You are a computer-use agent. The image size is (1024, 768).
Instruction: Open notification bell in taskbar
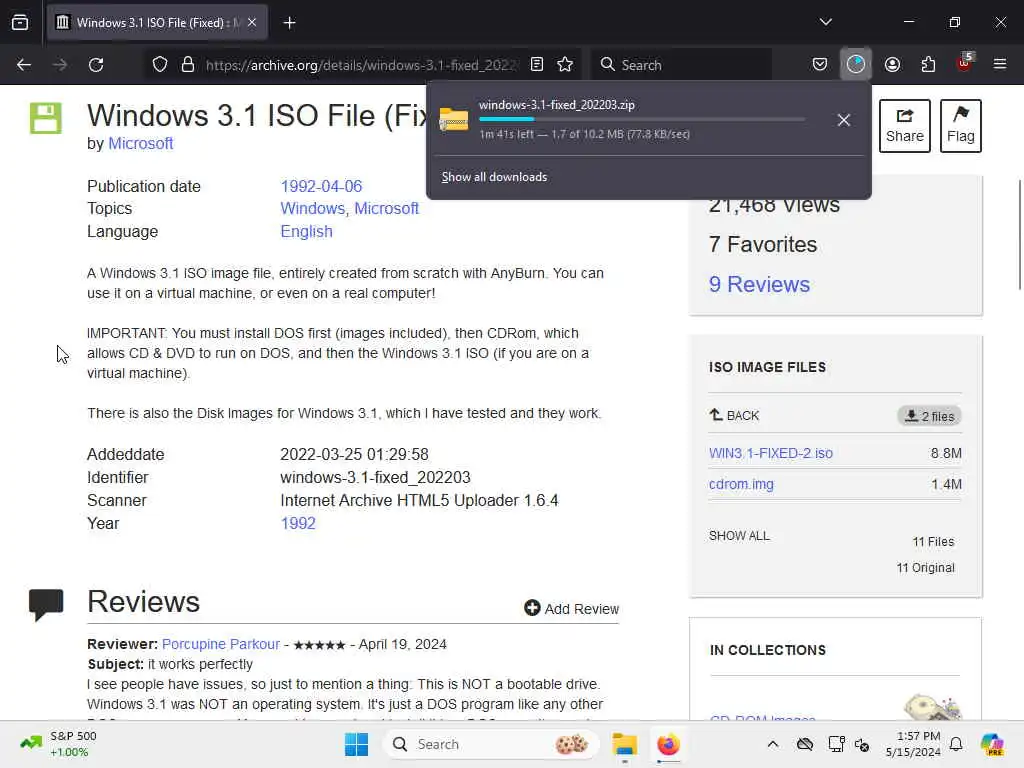[x=956, y=744]
